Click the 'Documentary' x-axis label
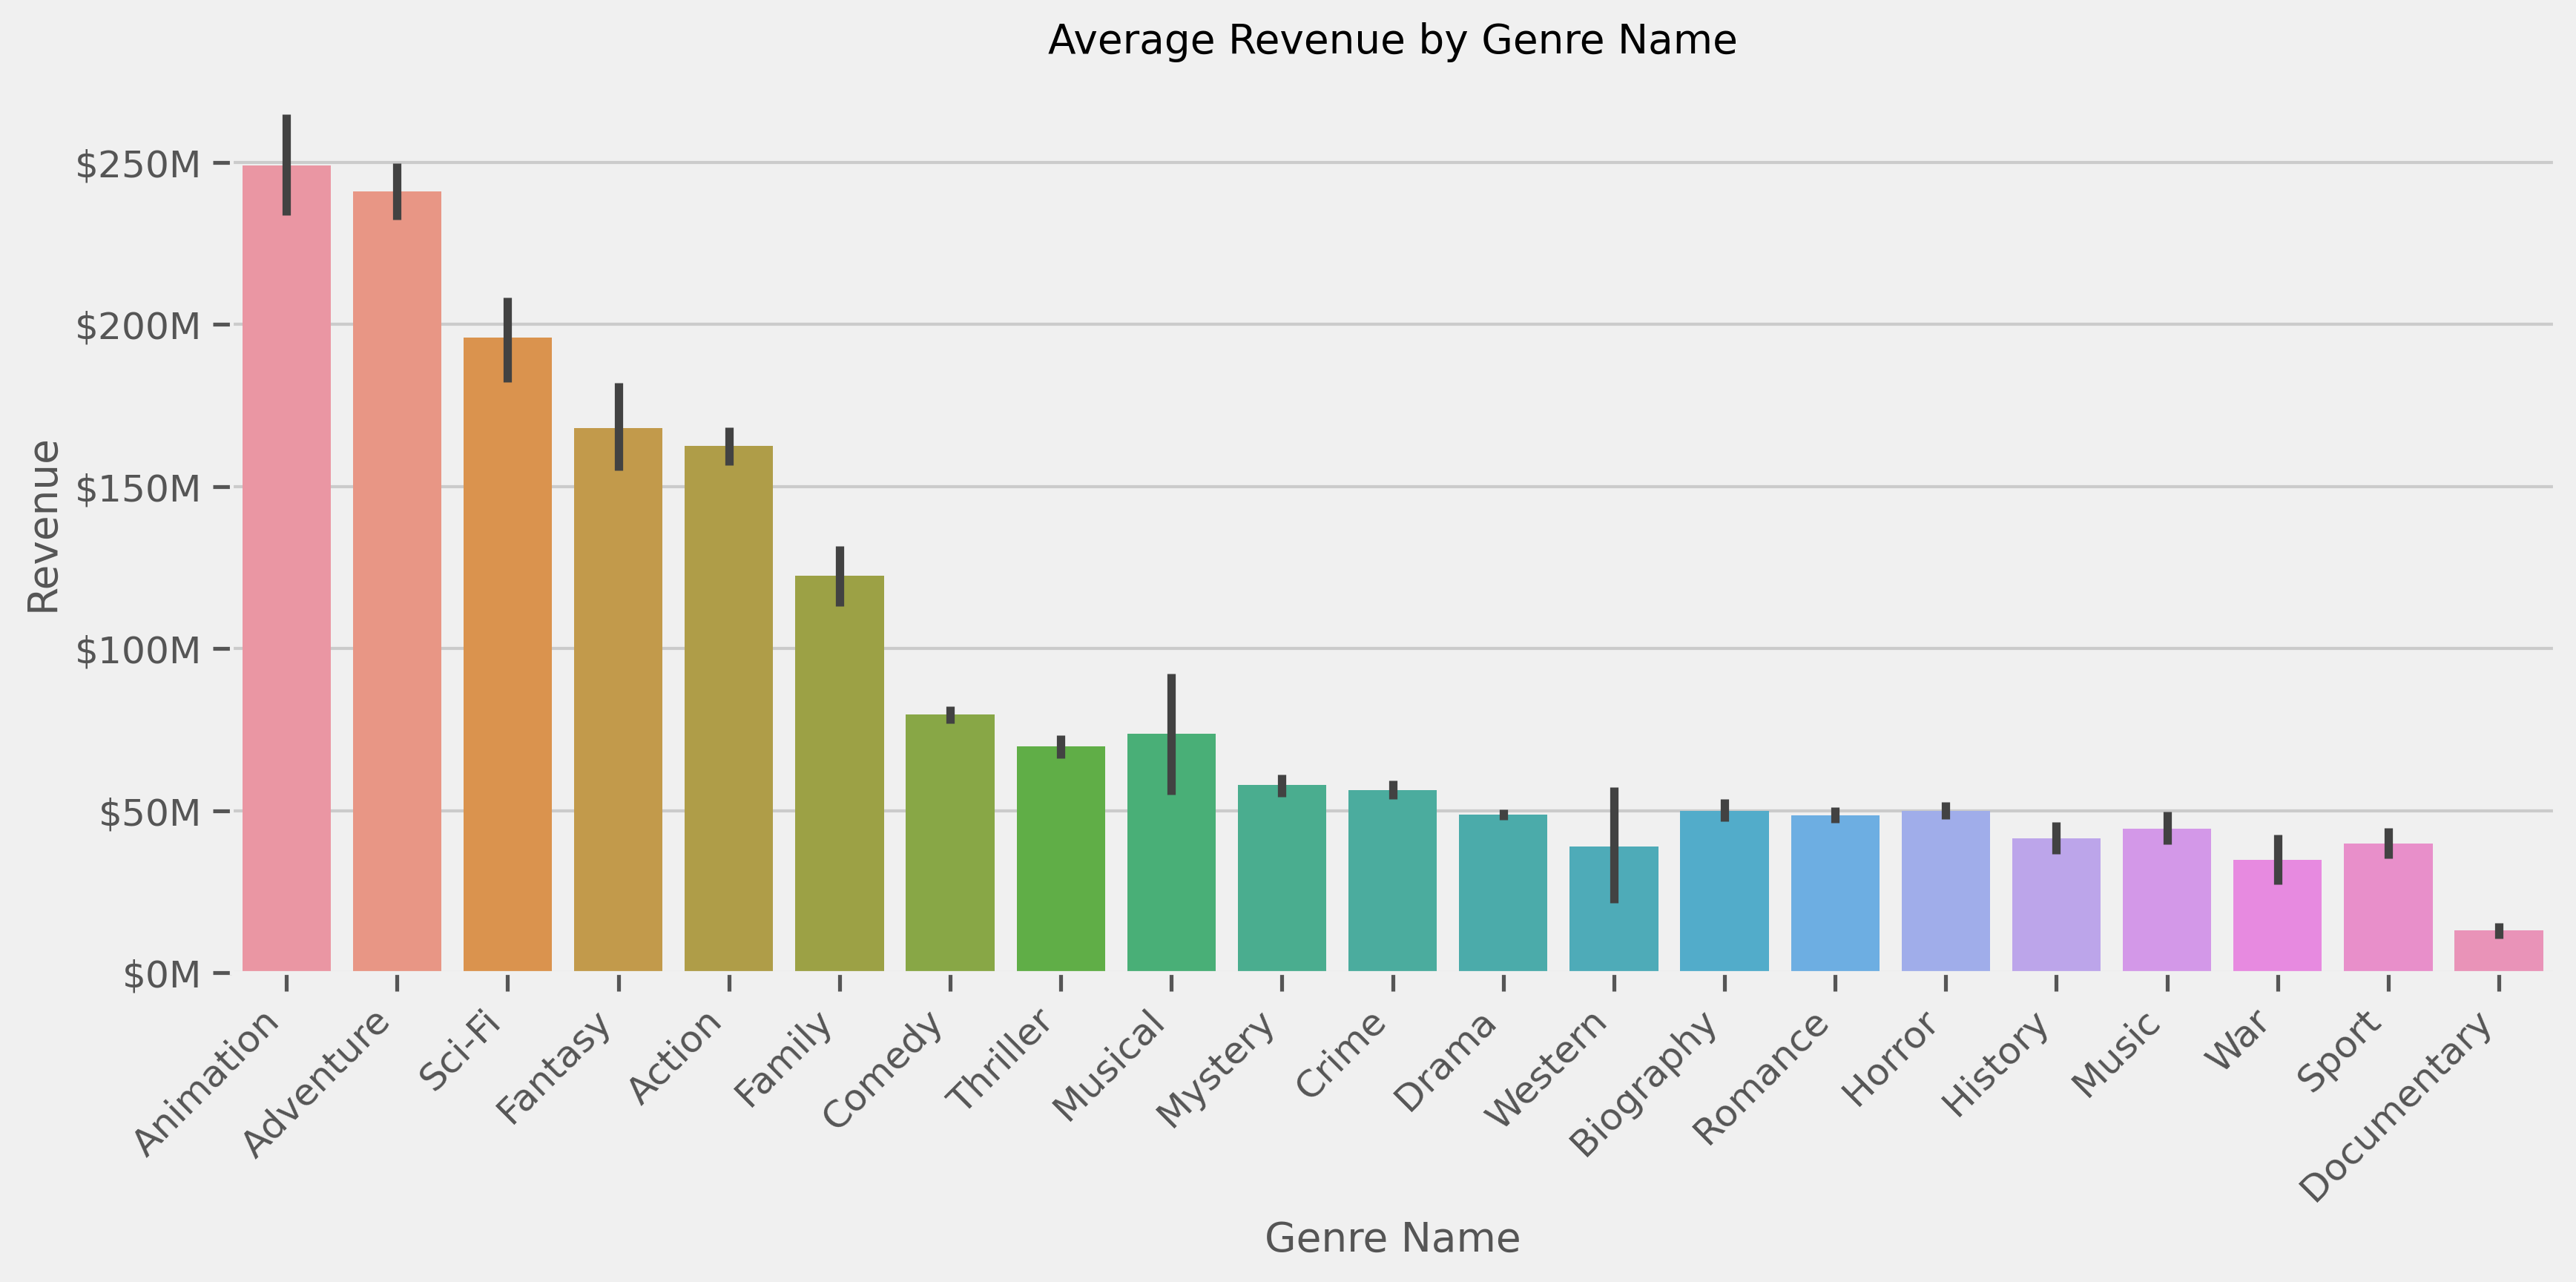Image resolution: width=2576 pixels, height=1282 pixels. click(2396, 1107)
